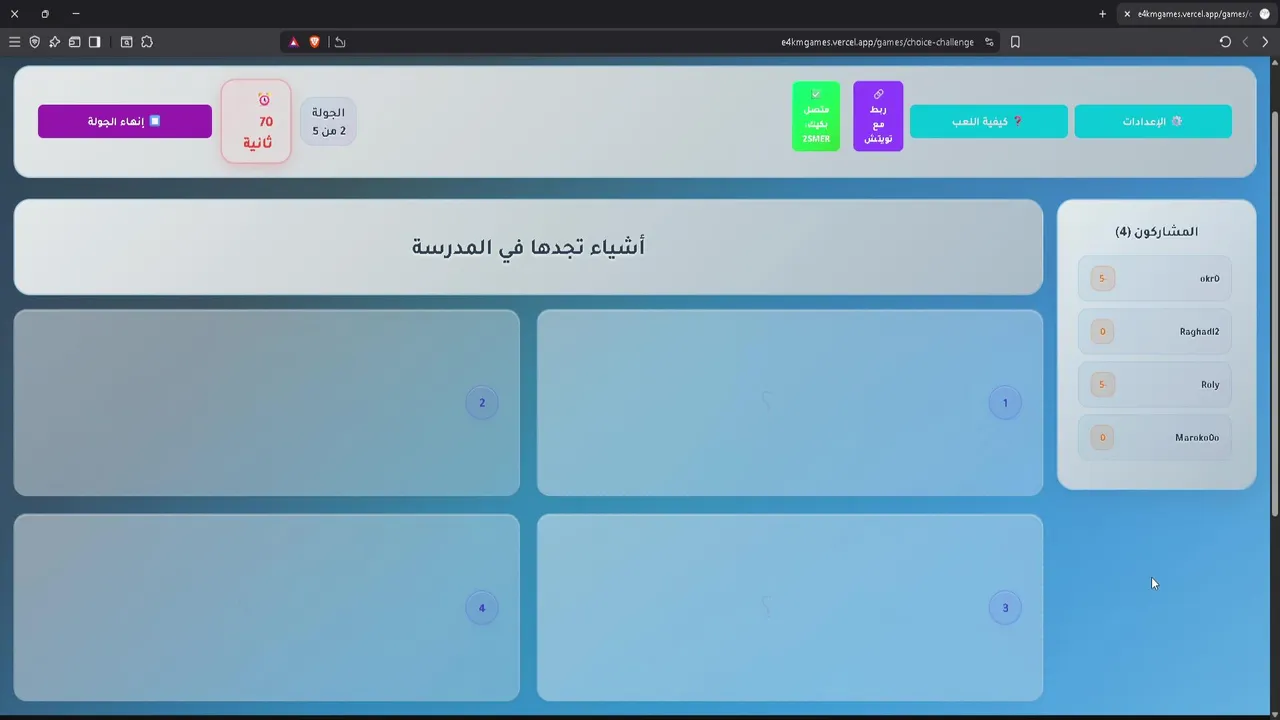End the round with إنهاء الجولة
This screenshot has width=1280, height=720.
125,121
